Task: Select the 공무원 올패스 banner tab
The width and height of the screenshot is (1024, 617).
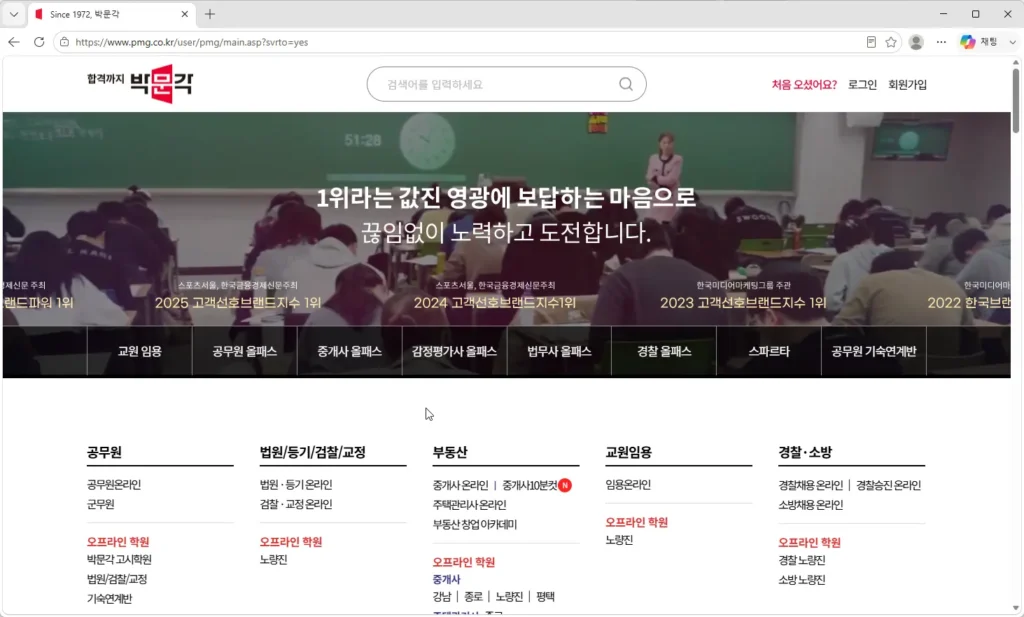Action: [244, 351]
